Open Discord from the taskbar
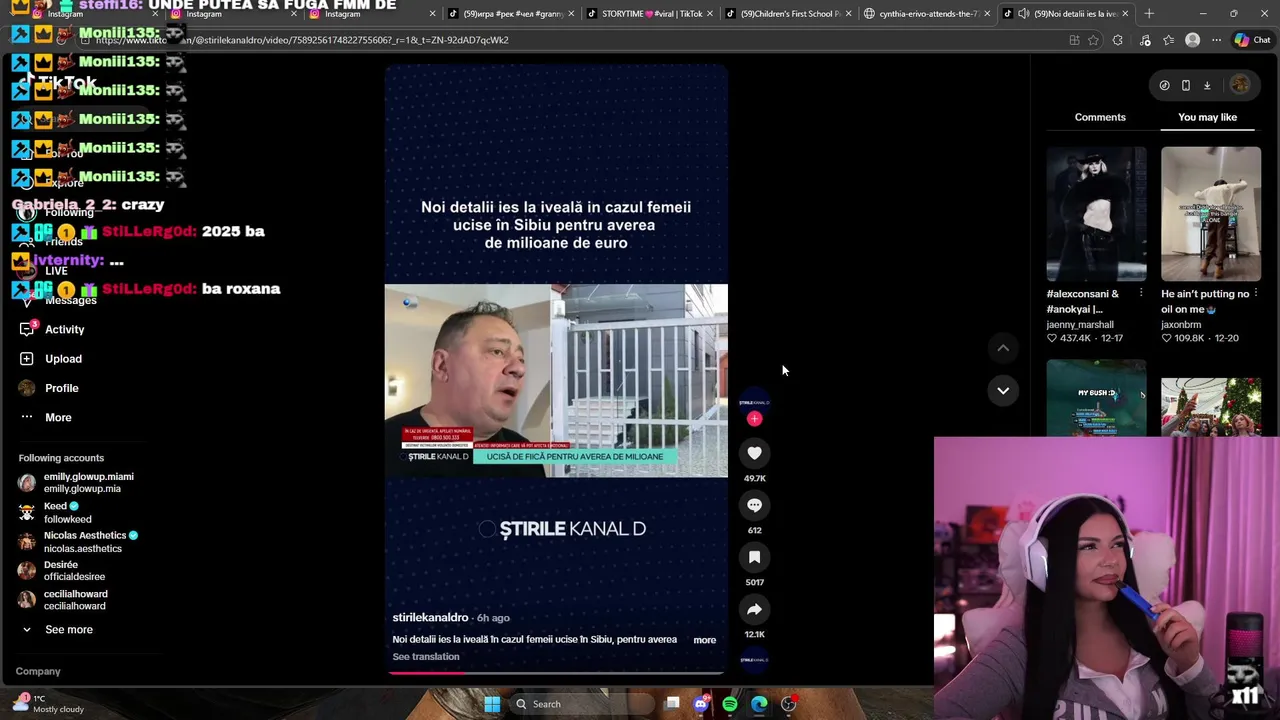1280x720 pixels. (x=700, y=704)
